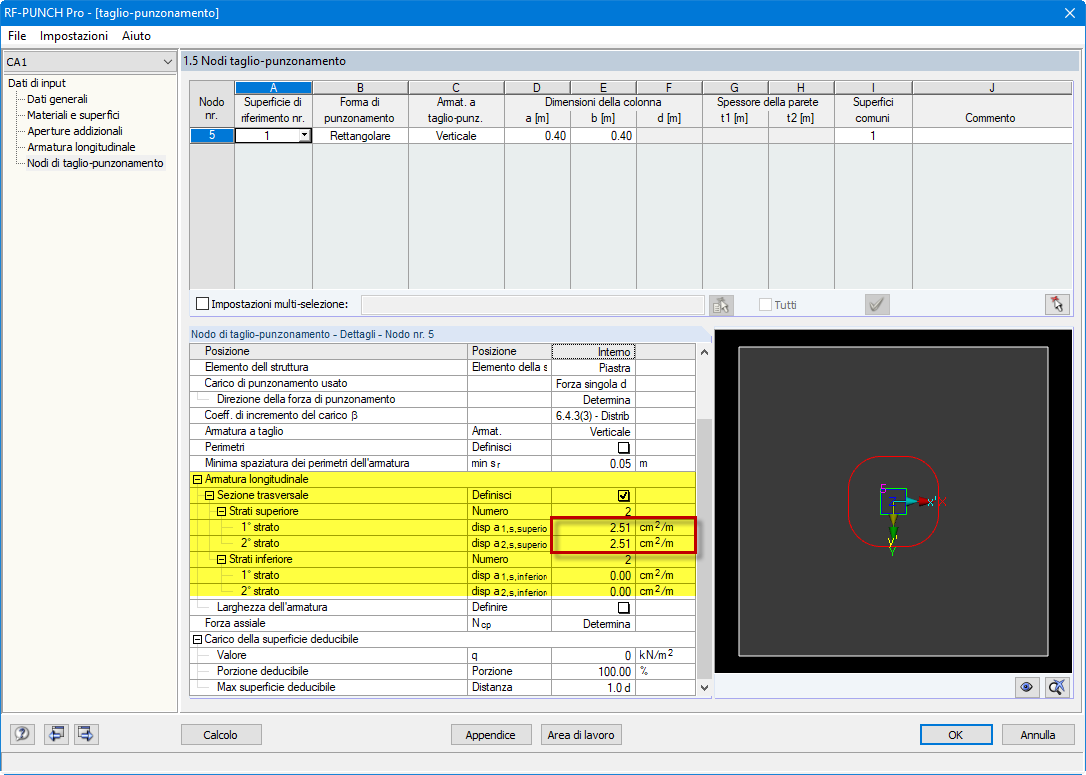This screenshot has width=1086, height=775.
Task: Click column a [m] value 0.40
Action: [537, 136]
